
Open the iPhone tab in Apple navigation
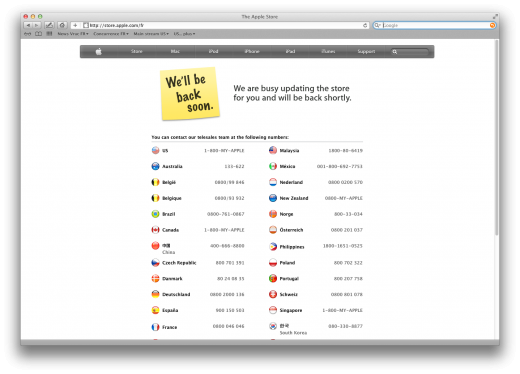click(x=252, y=51)
